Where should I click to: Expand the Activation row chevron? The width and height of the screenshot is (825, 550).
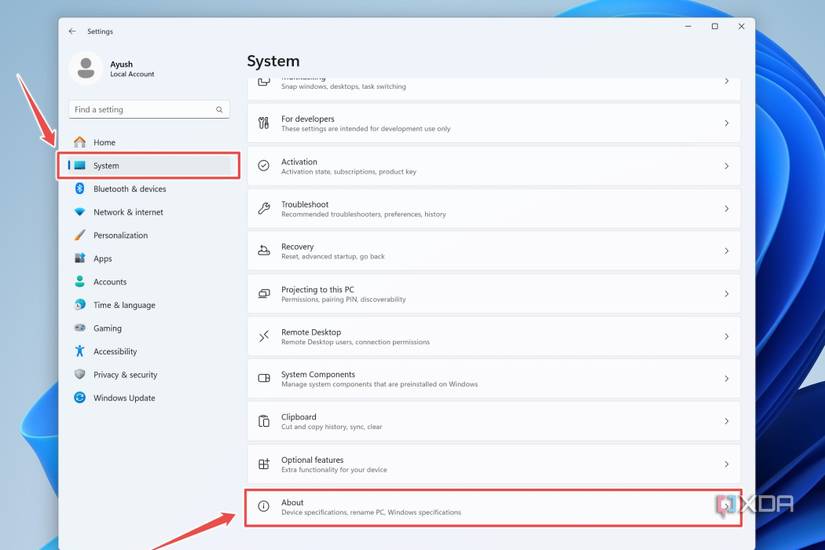(x=726, y=166)
